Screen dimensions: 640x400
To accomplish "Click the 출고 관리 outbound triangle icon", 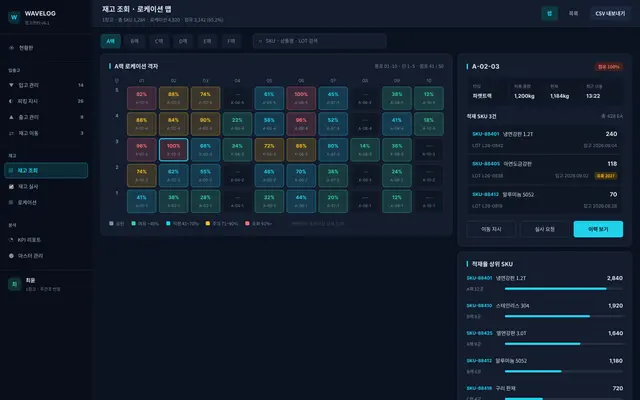I will tap(11, 117).
